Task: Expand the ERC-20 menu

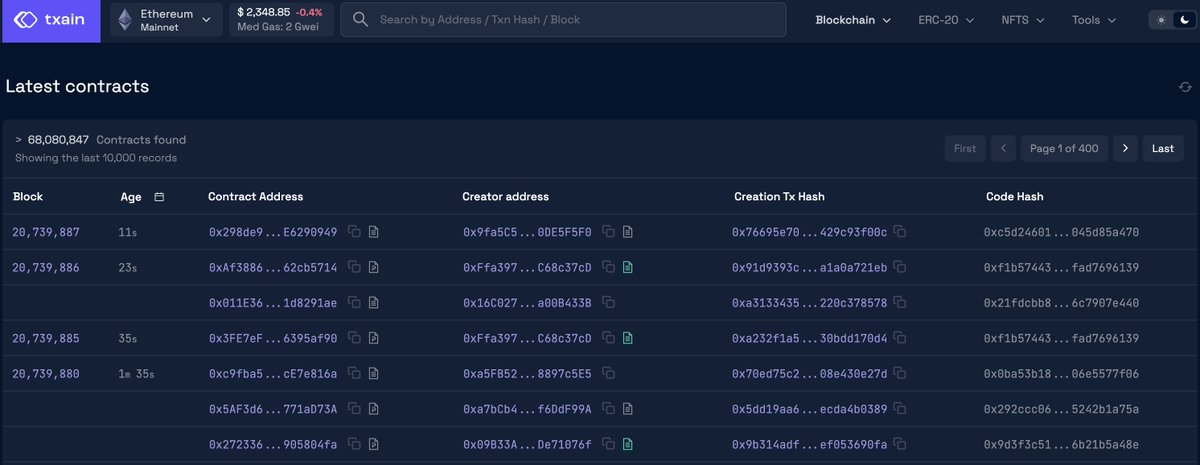Action: (x=946, y=20)
